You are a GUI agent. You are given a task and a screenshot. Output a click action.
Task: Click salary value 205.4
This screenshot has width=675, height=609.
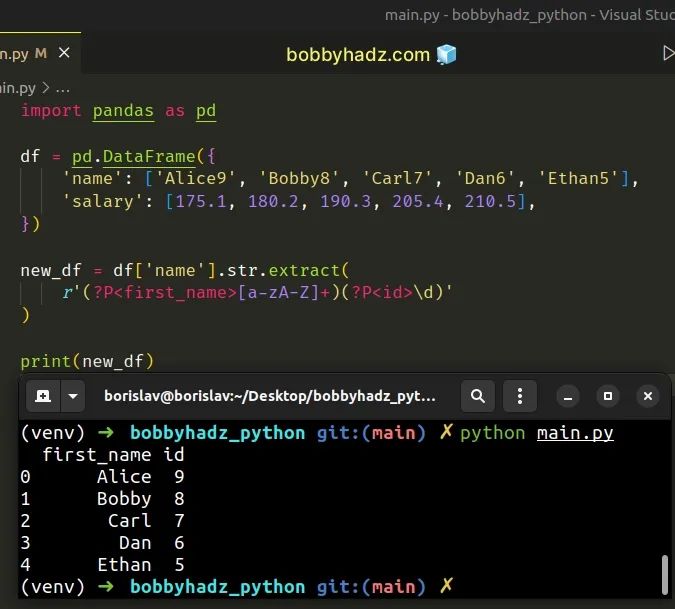point(418,201)
